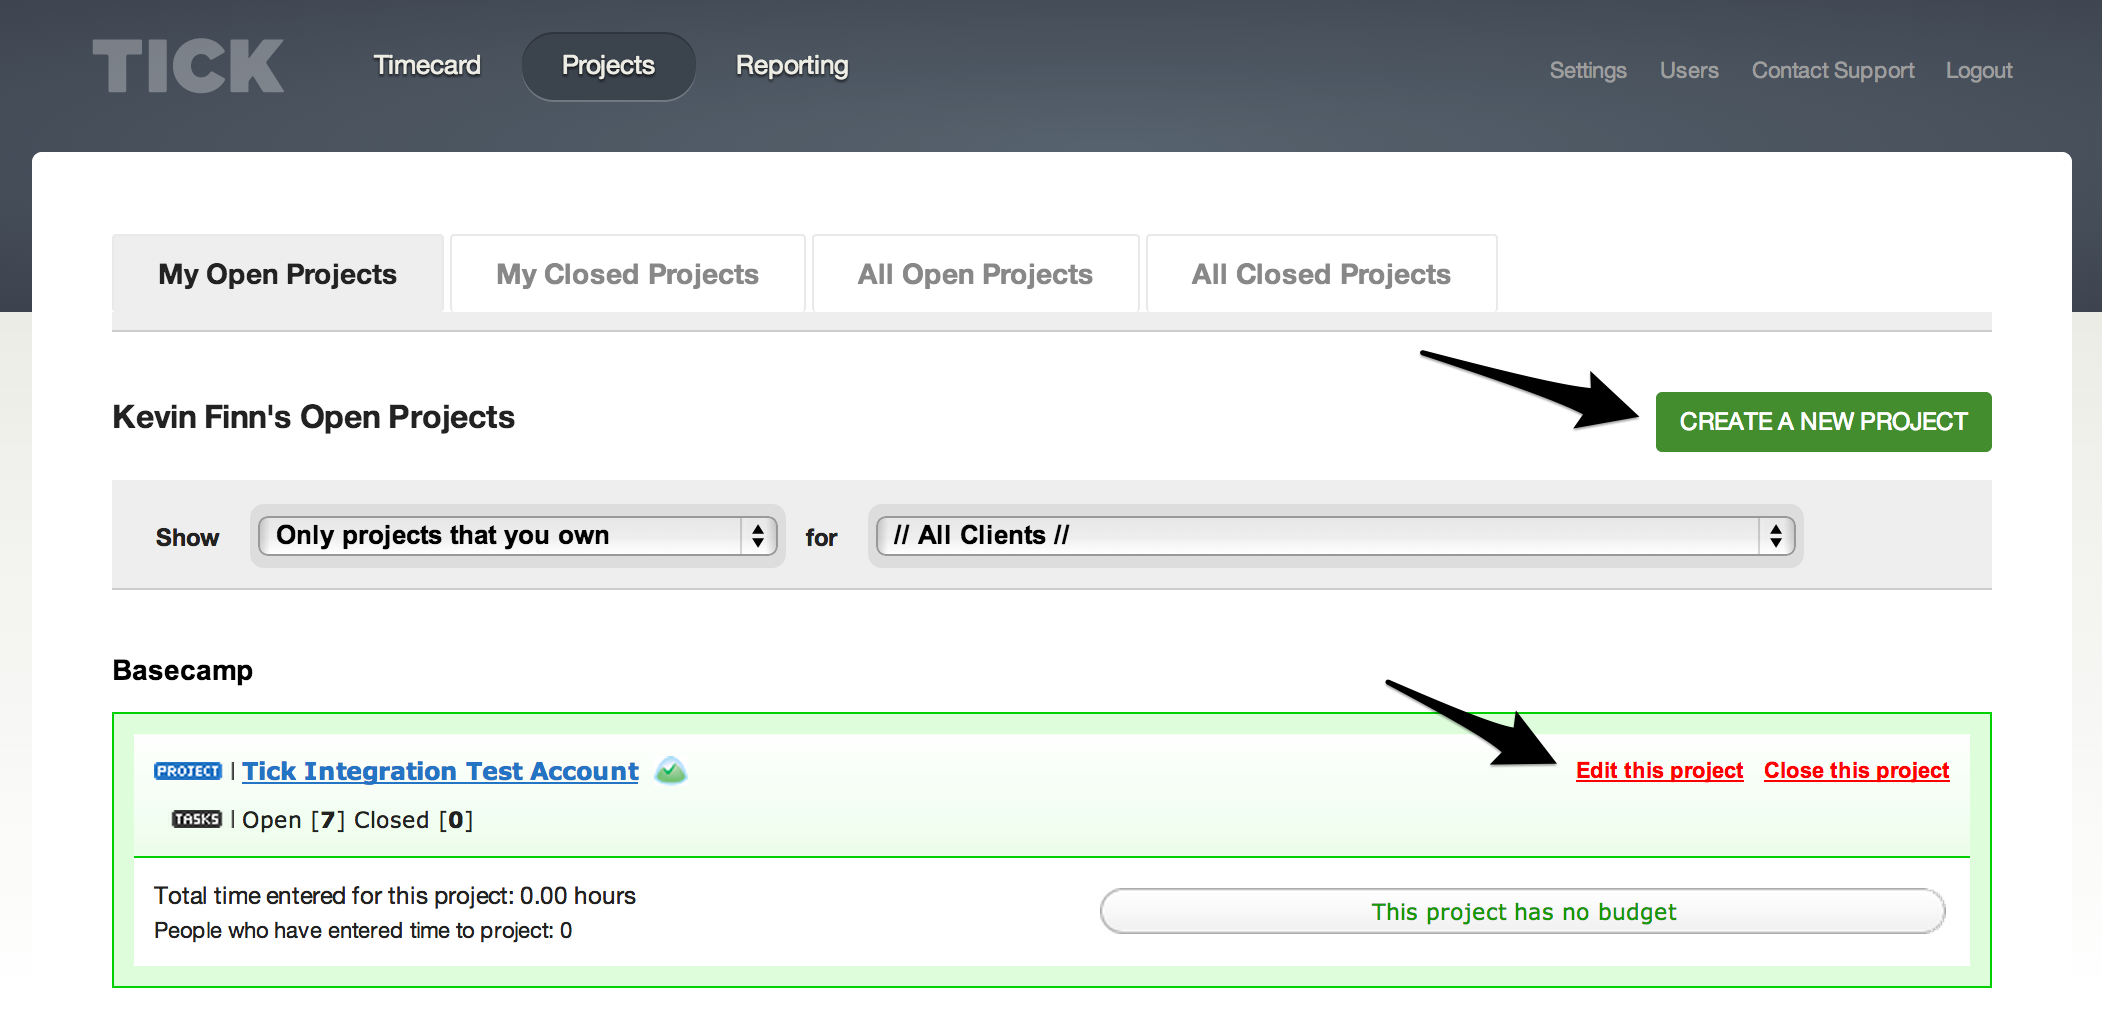Image resolution: width=2102 pixels, height=1022 pixels.
Task: Open the Tick Integration Test Account project
Action: [x=440, y=770]
